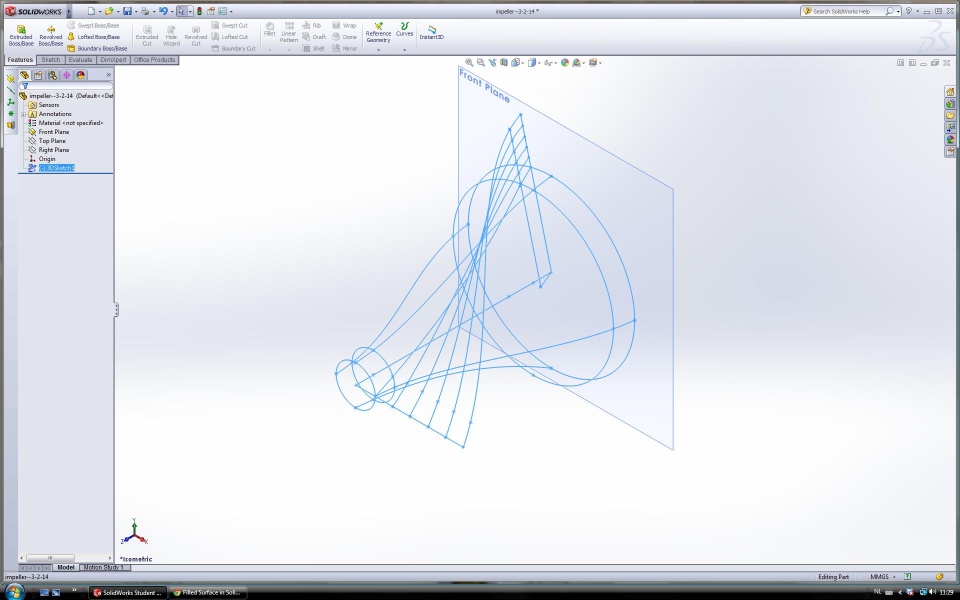
Task: Select 3DSketch1 in feature tree
Action: 51,168
